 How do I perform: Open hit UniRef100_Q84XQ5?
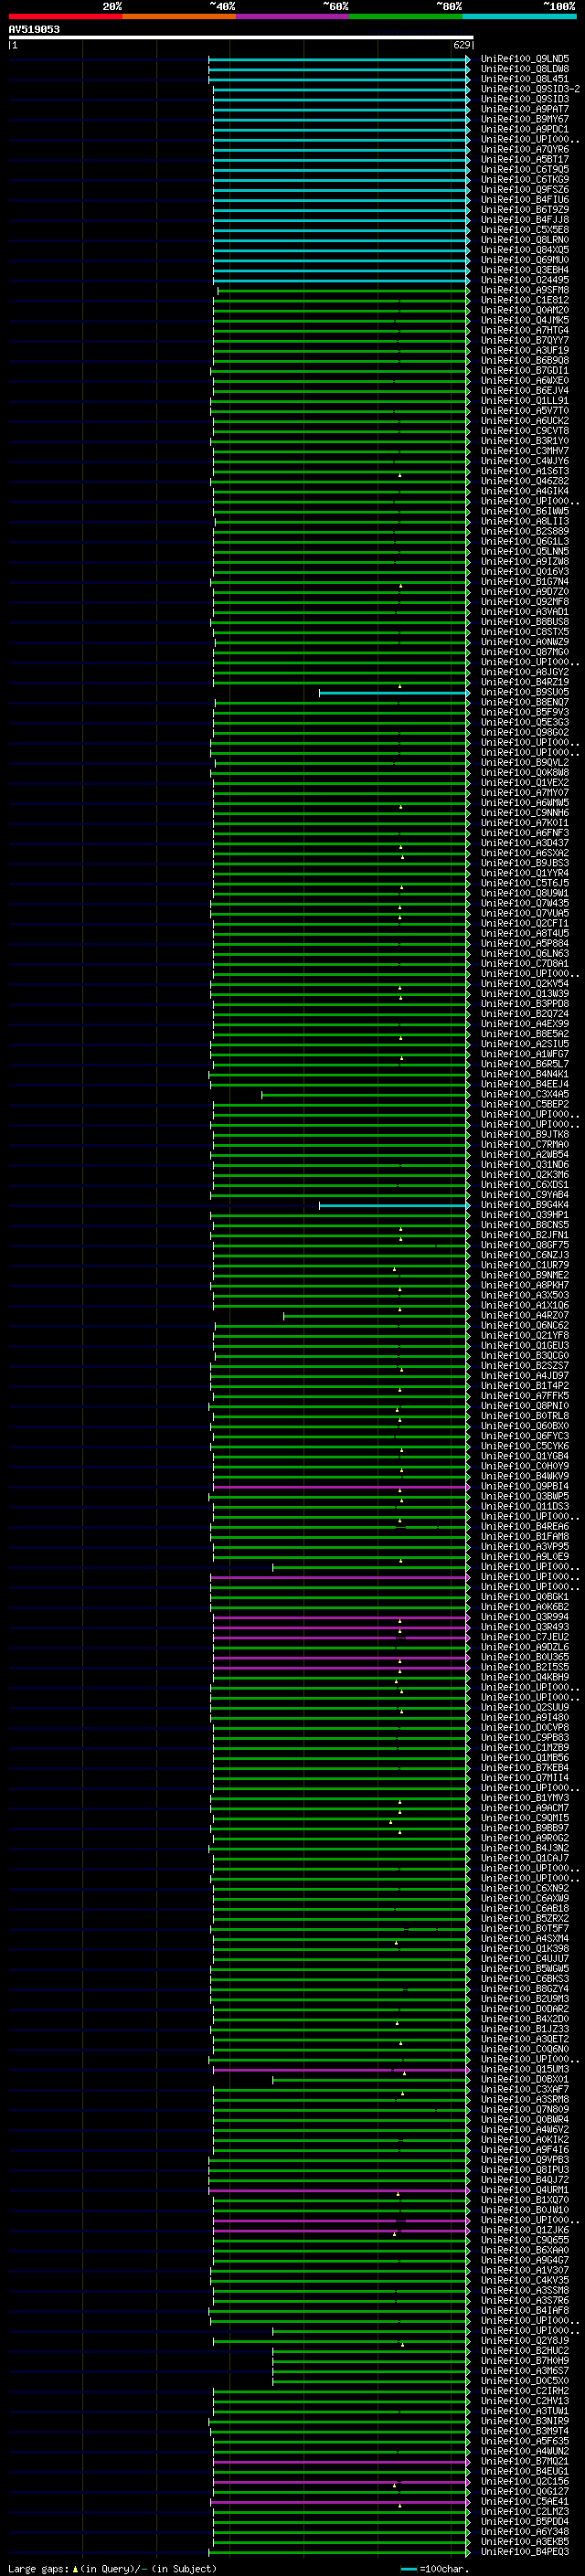coord(524,251)
